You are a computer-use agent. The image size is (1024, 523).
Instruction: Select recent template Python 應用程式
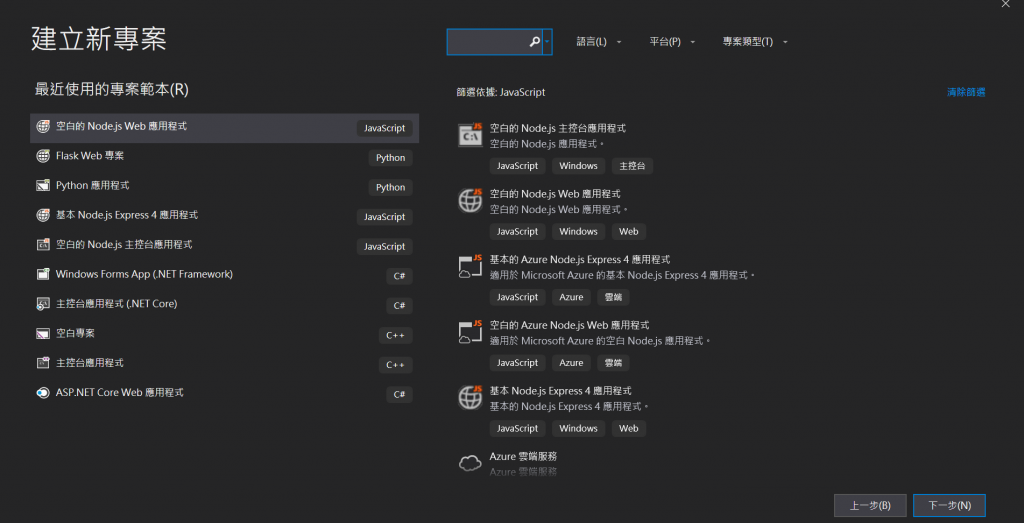(x=225, y=187)
